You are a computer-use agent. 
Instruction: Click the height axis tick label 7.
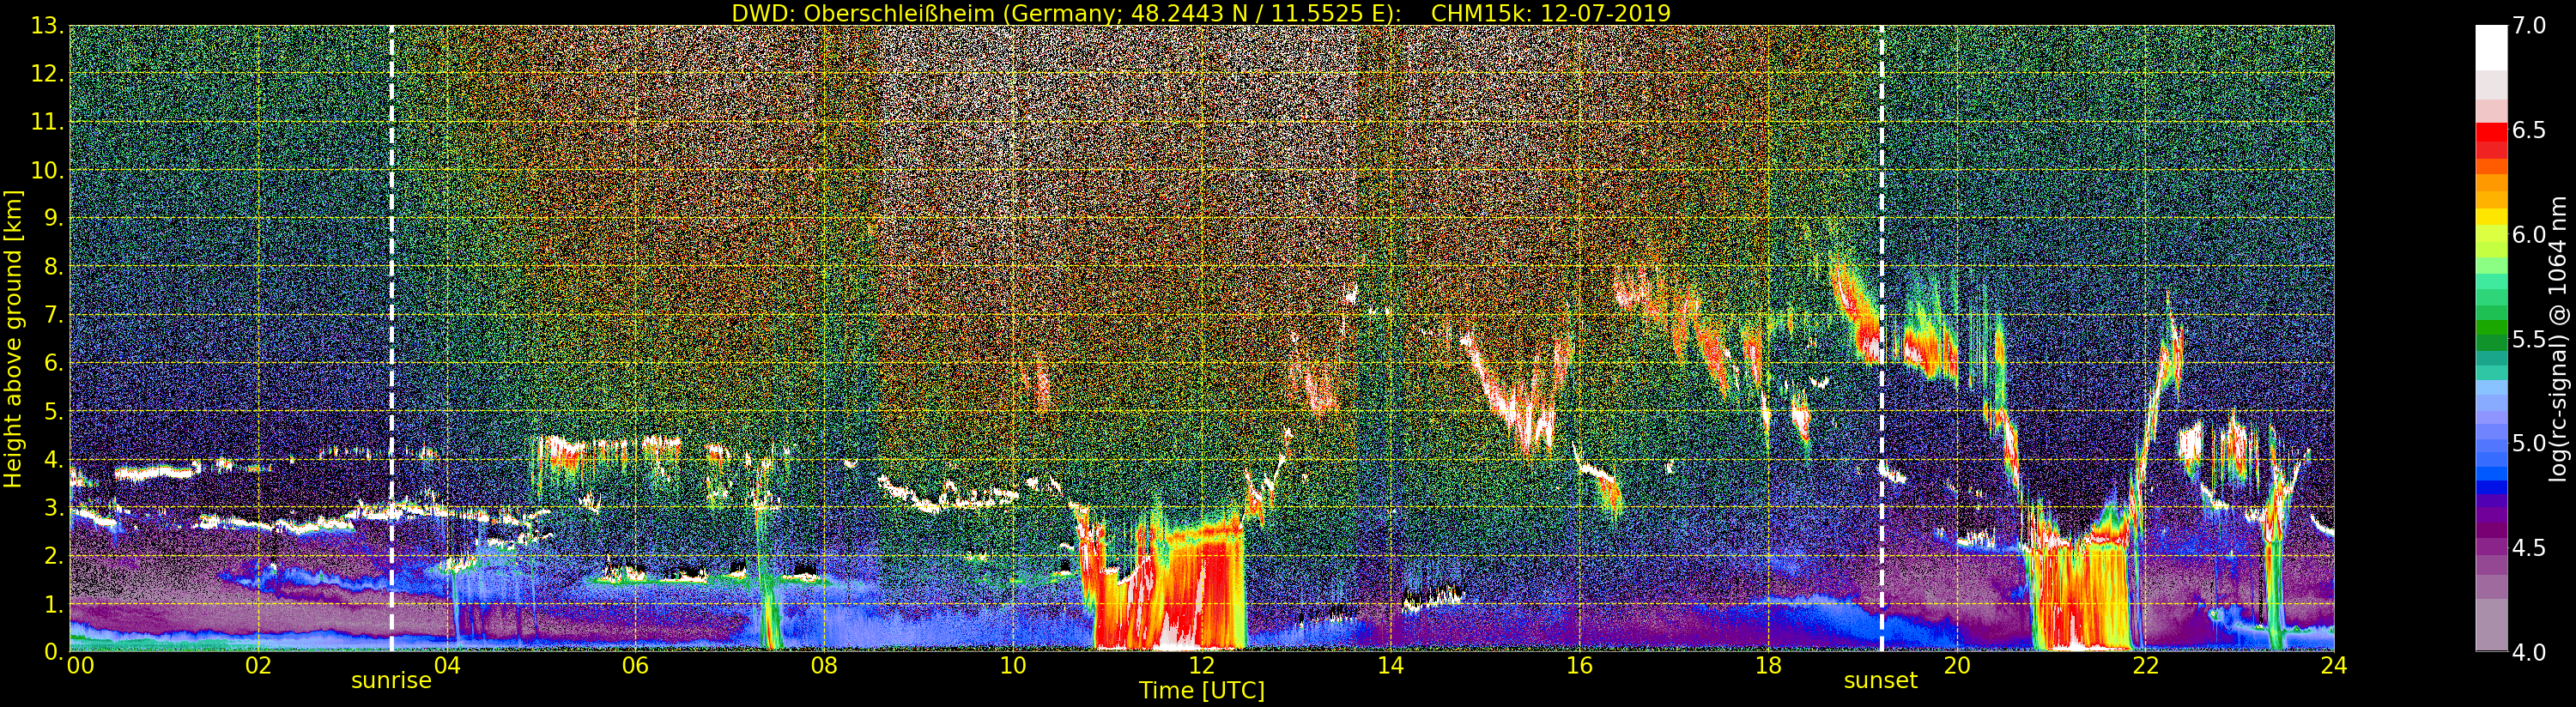pyautogui.click(x=54, y=315)
